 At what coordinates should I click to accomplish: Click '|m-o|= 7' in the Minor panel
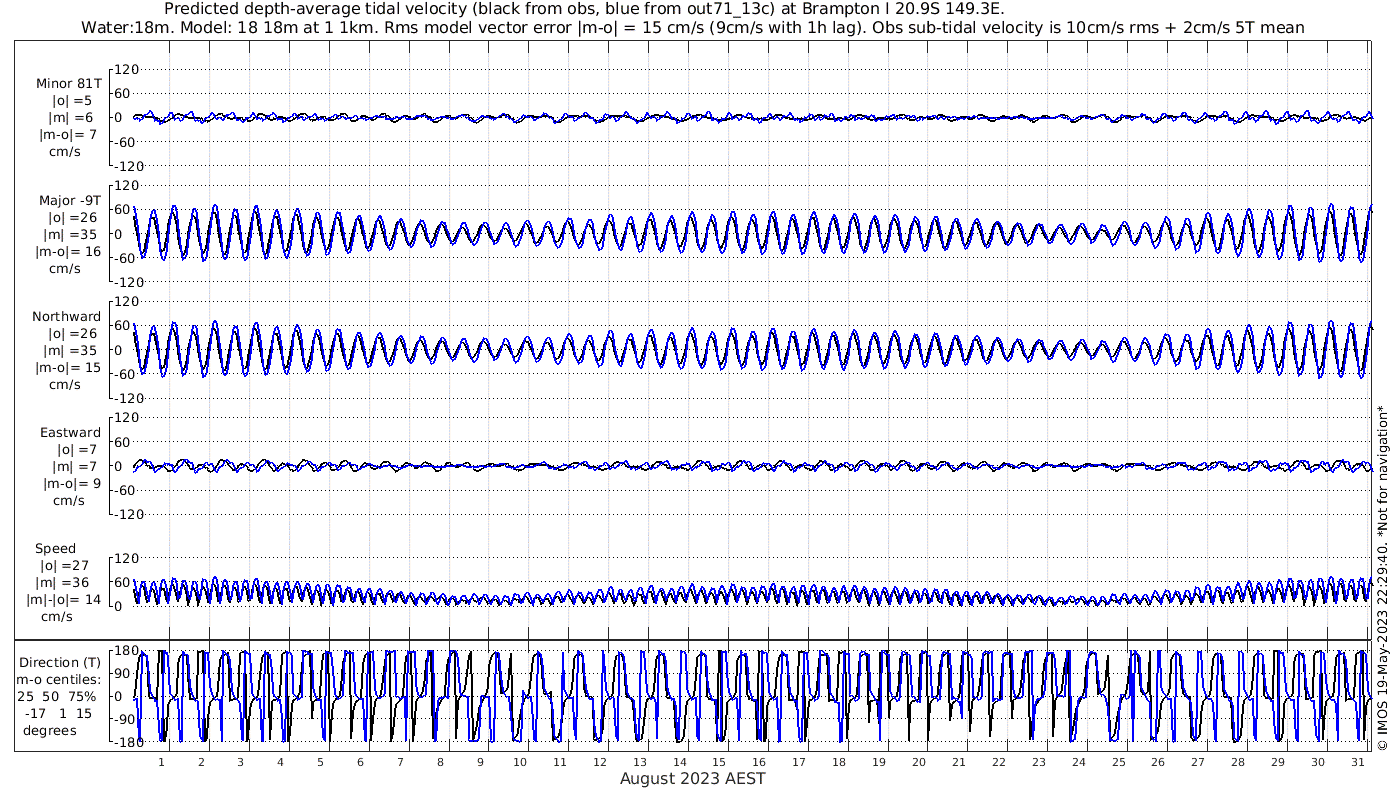click(x=68, y=135)
